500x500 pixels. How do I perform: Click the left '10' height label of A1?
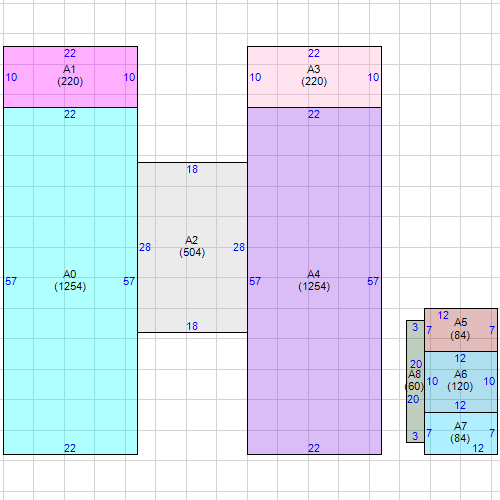click(x=11, y=77)
